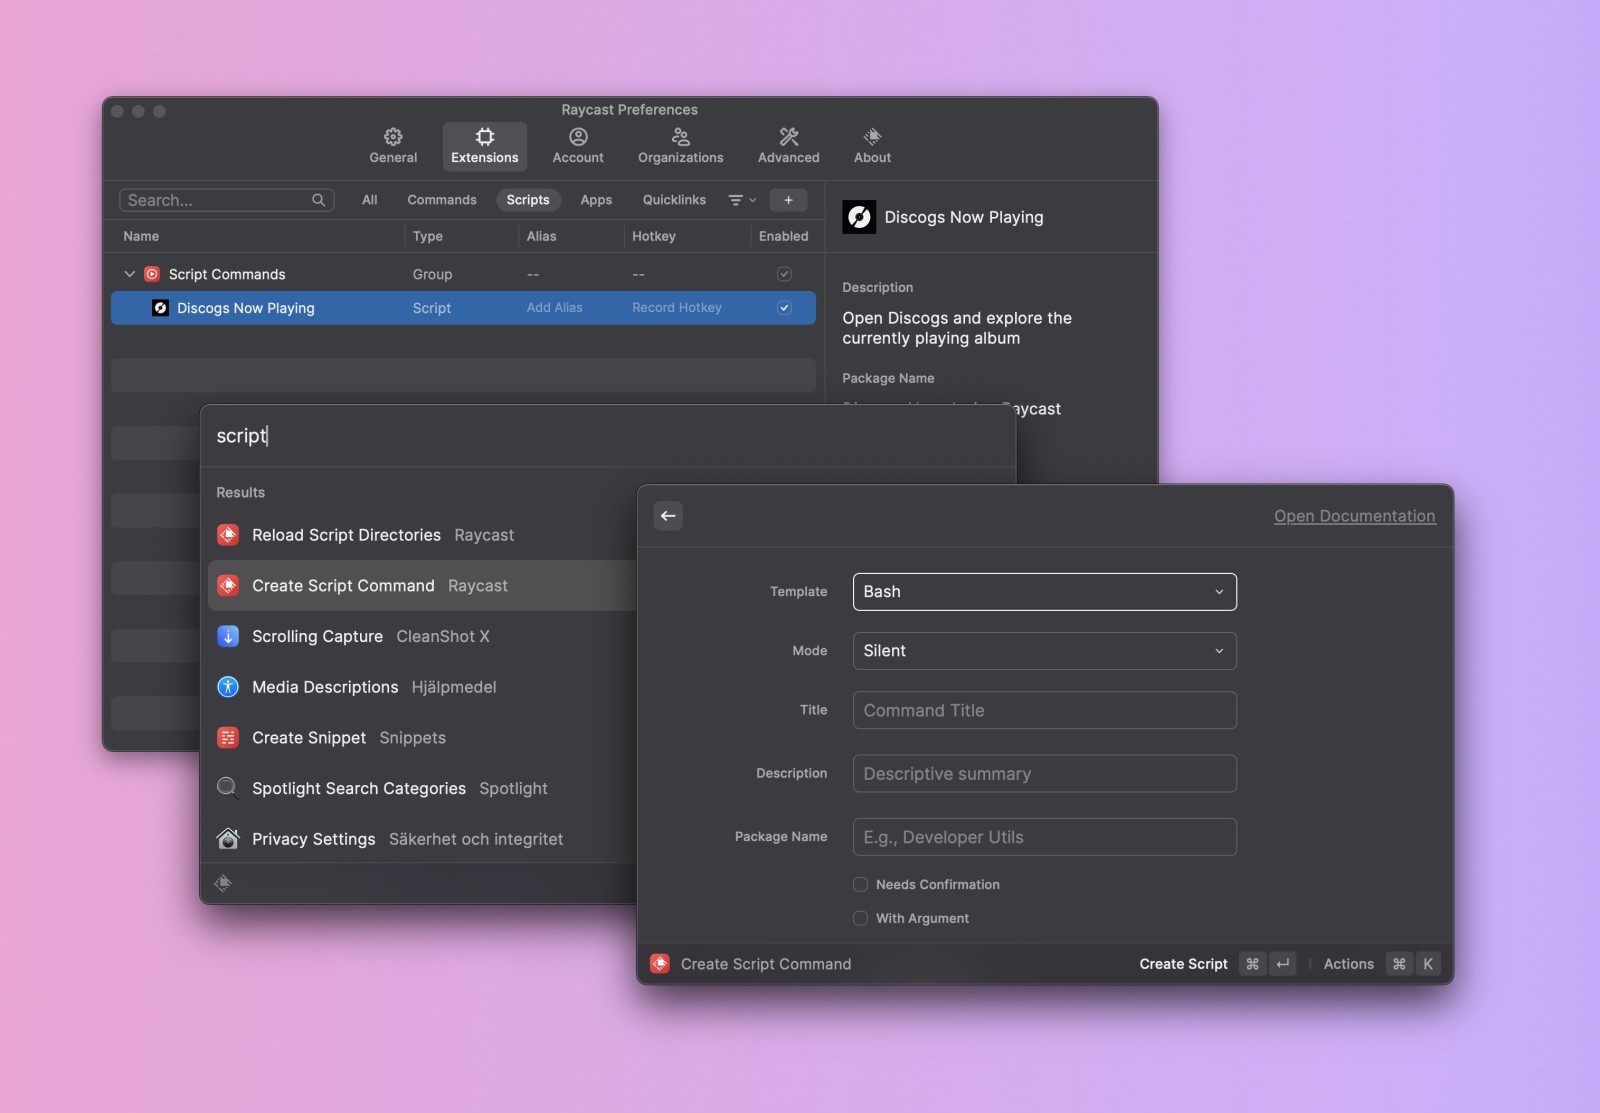Click the Alias column header

541,236
